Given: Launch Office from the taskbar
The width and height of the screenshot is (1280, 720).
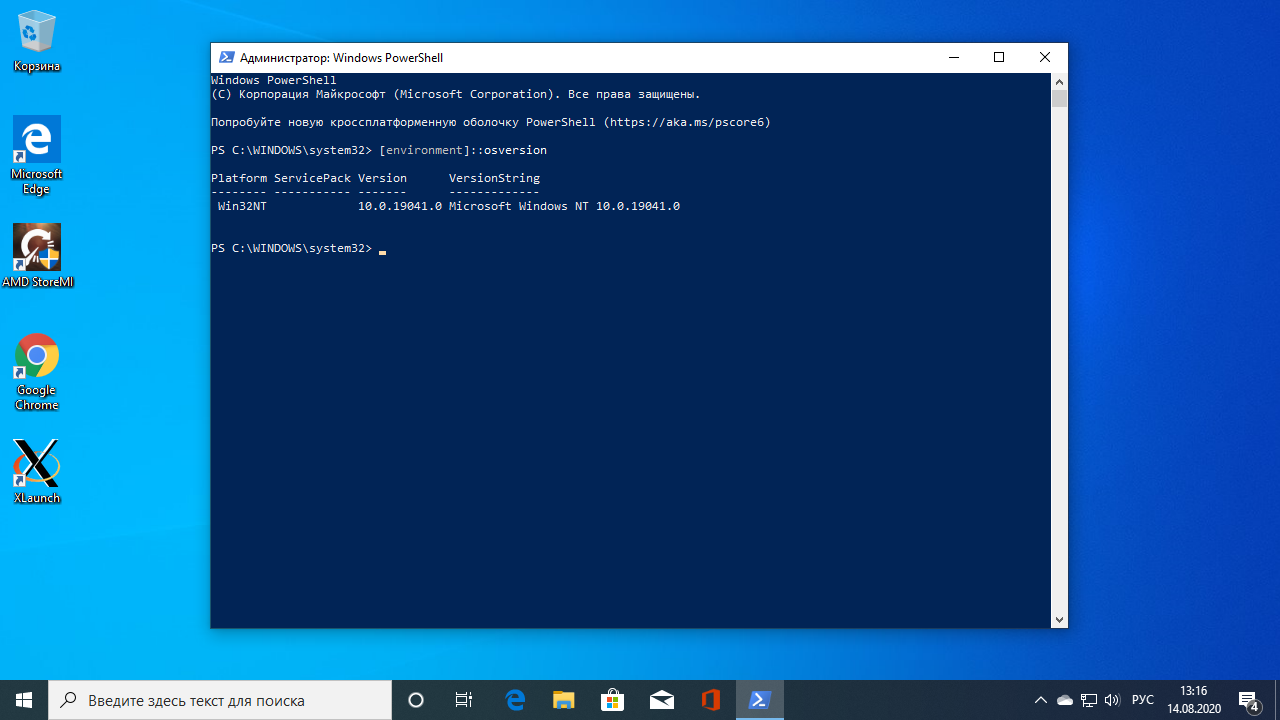Looking at the screenshot, I should point(711,700).
